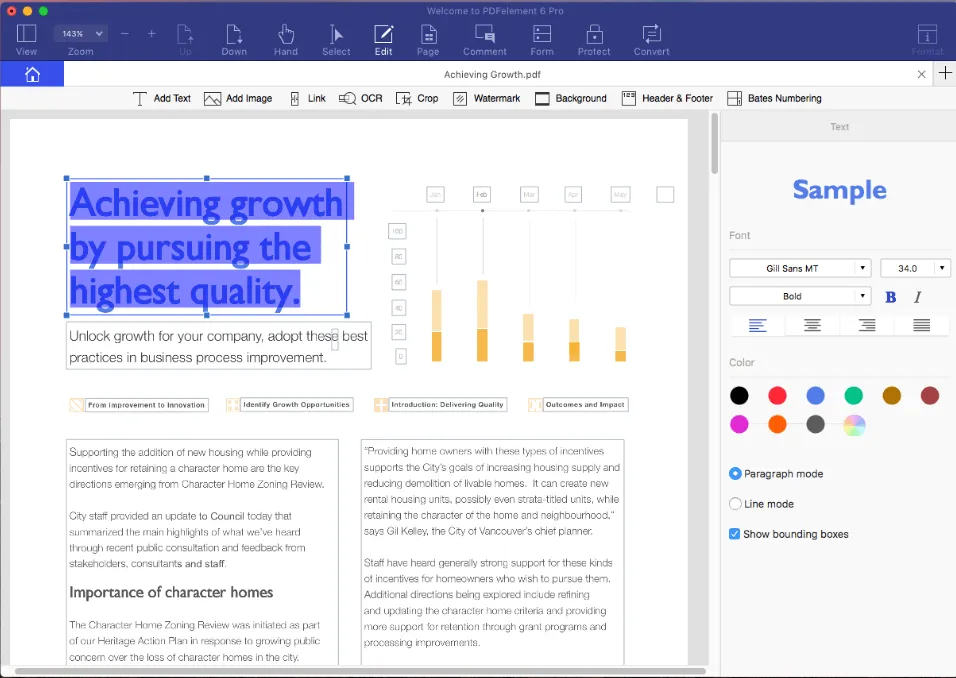
Task: Open the Convert tool
Action: [x=651, y=39]
